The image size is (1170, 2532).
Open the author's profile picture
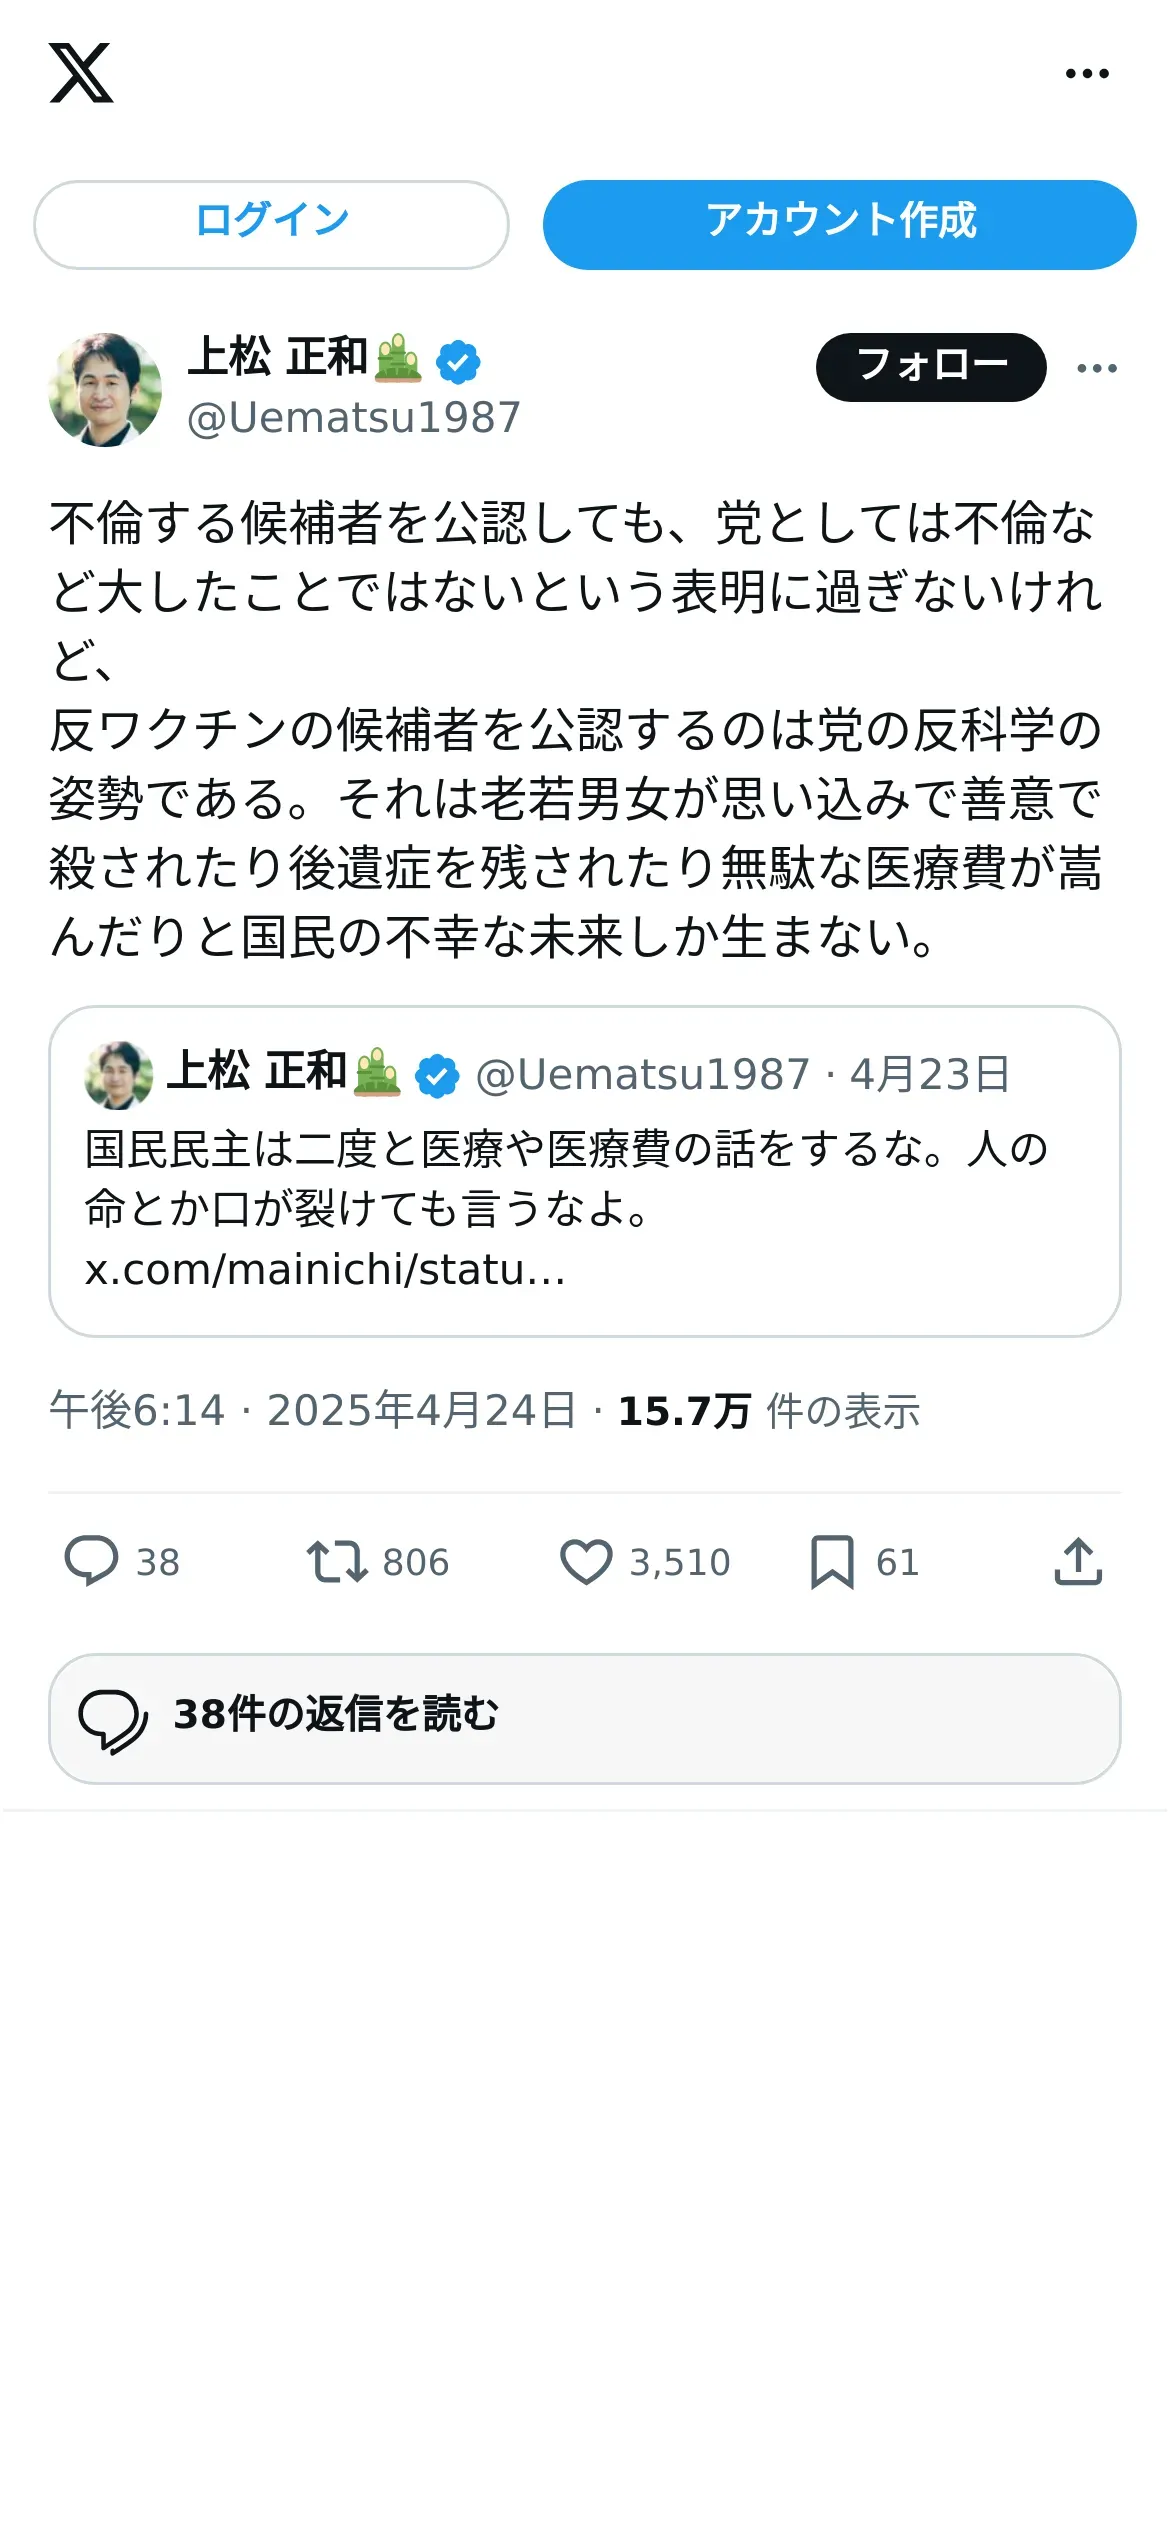click(x=105, y=390)
